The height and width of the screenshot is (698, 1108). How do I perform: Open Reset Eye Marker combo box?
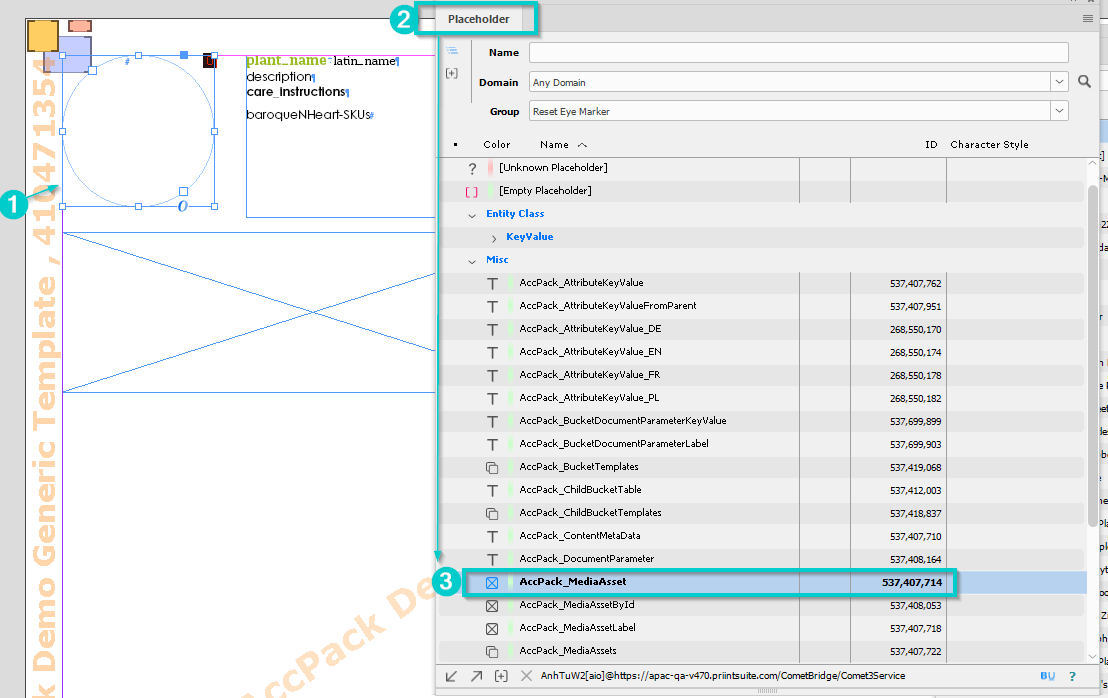[798, 111]
